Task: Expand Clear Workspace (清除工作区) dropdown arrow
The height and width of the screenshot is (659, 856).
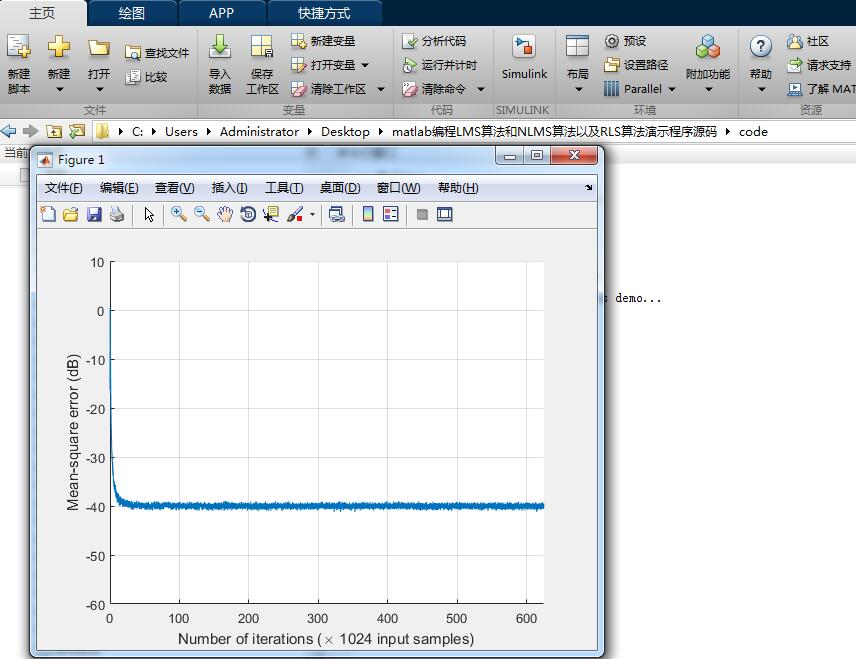Action: pos(381,89)
